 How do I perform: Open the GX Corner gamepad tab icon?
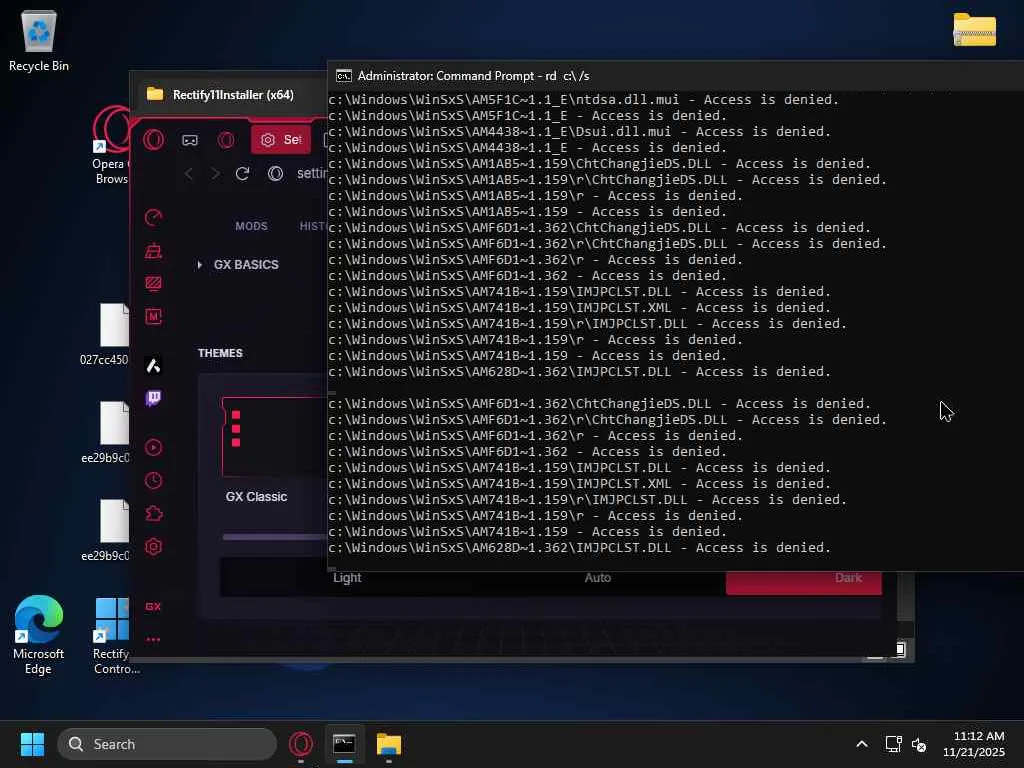click(x=189, y=140)
